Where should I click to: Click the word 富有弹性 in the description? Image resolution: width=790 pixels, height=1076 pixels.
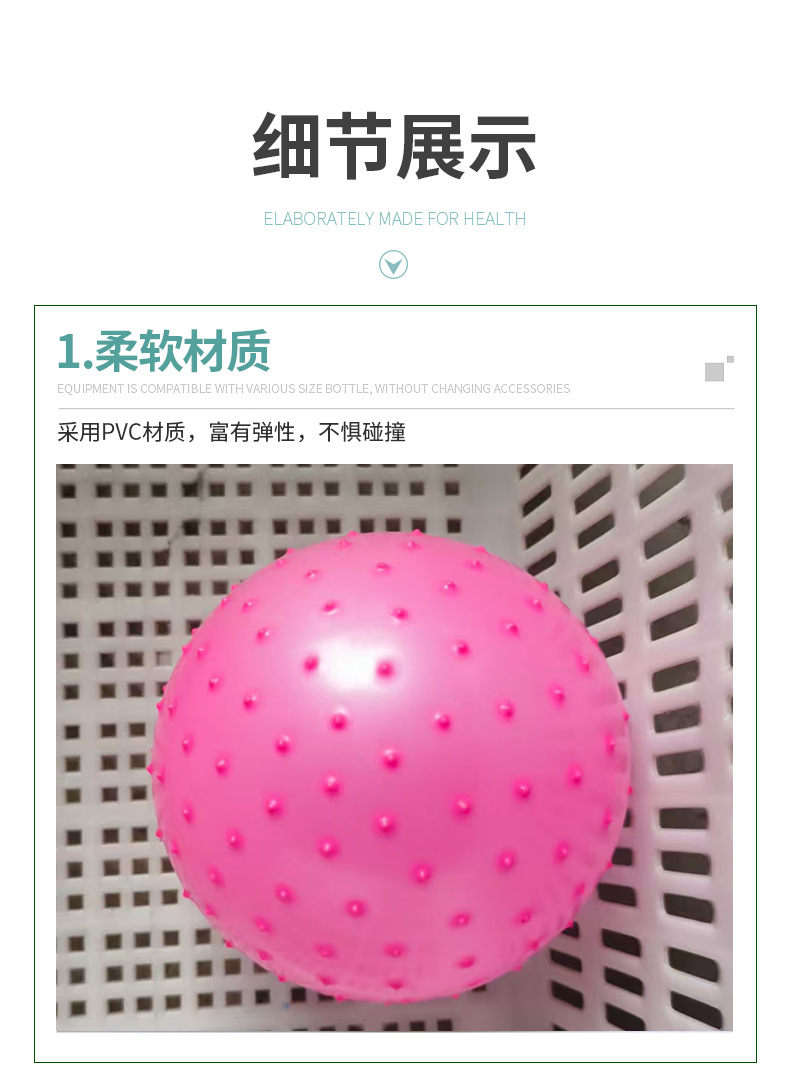coord(252,432)
